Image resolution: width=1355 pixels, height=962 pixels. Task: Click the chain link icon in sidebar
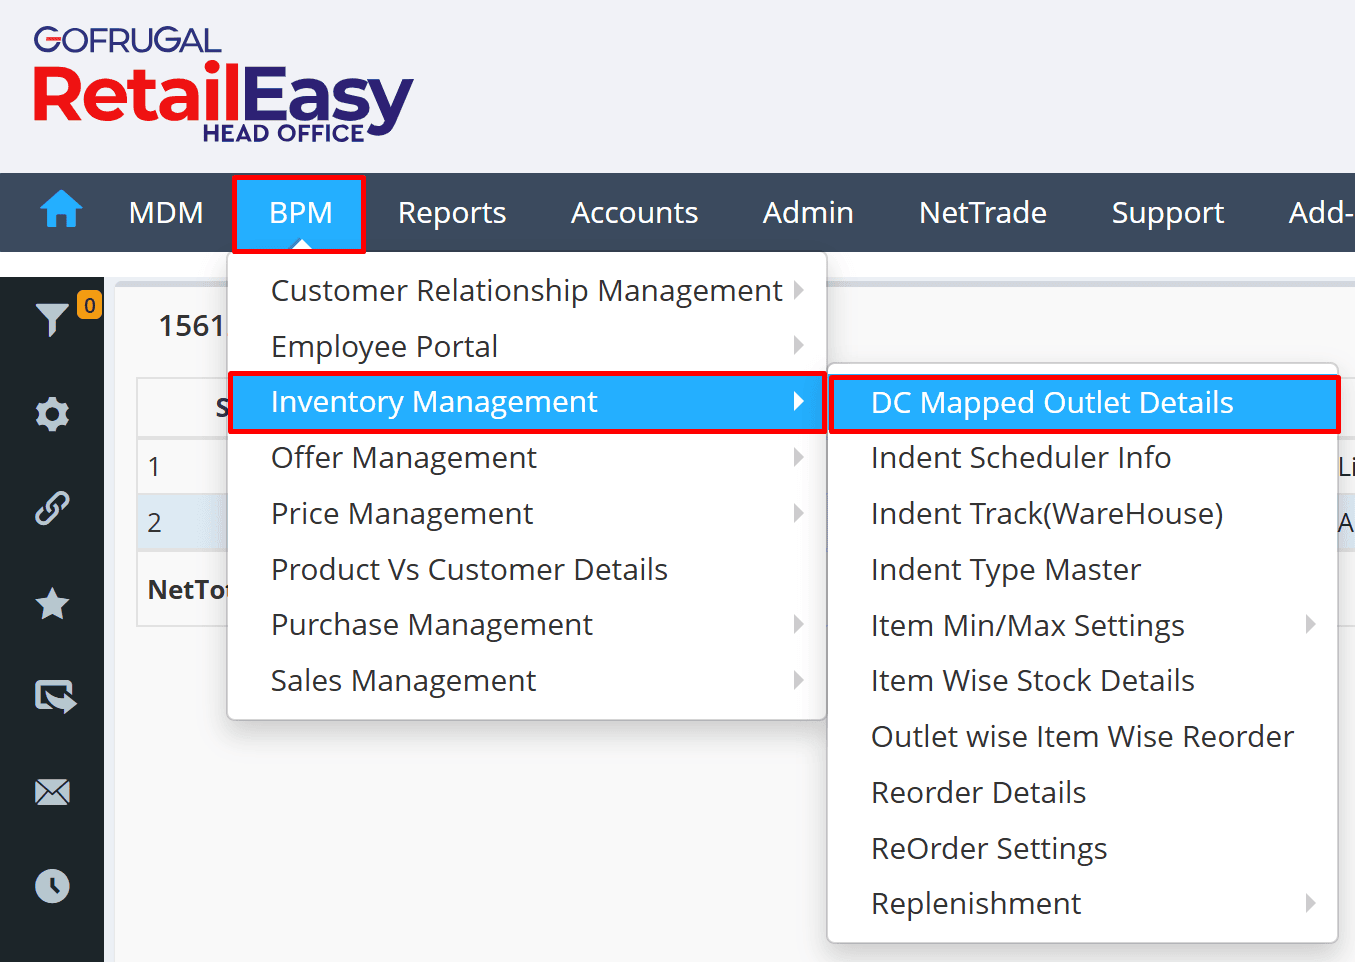[x=52, y=508]
